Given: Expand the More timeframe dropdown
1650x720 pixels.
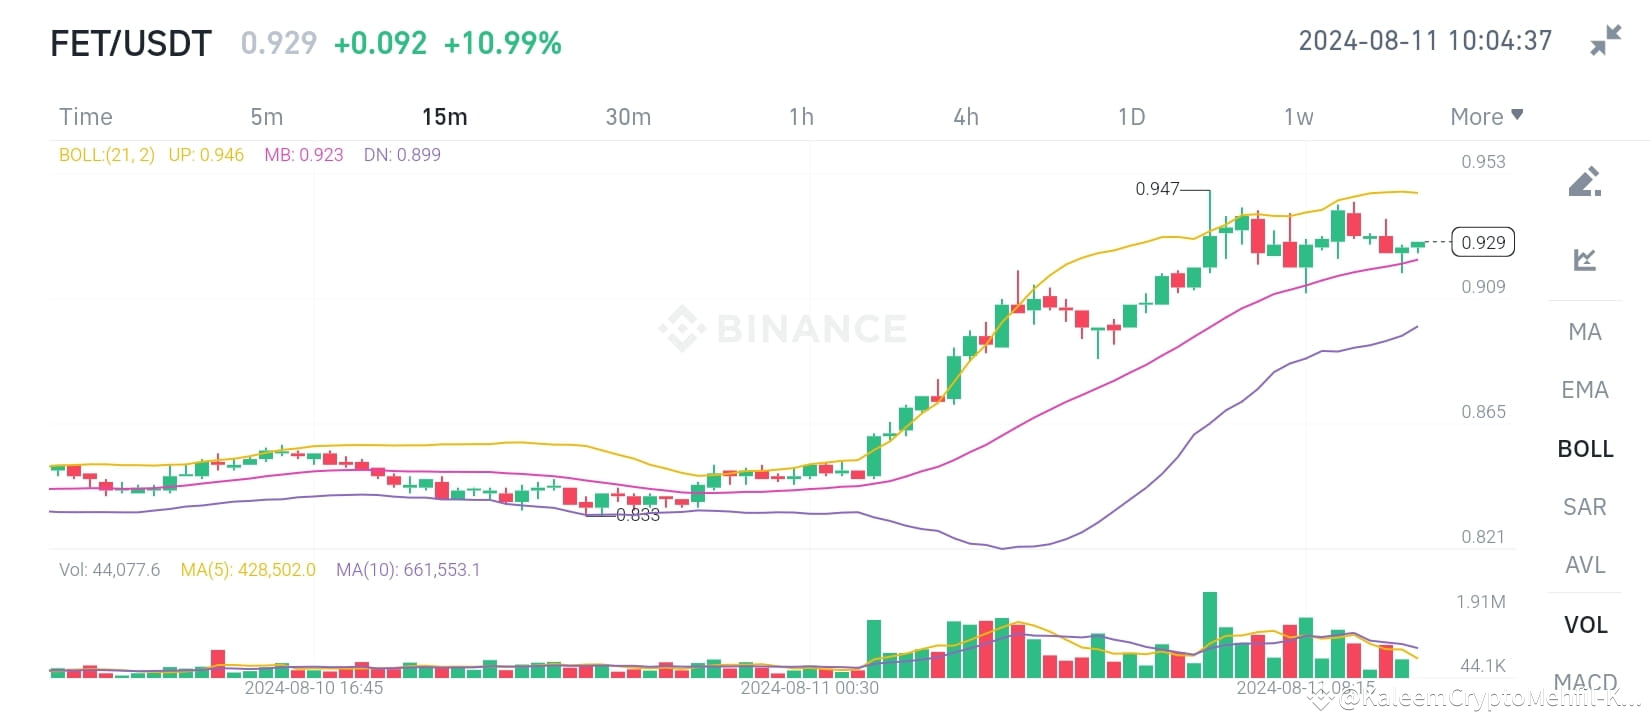Looking at the screenshot, I should click(x=1486, y=116).
